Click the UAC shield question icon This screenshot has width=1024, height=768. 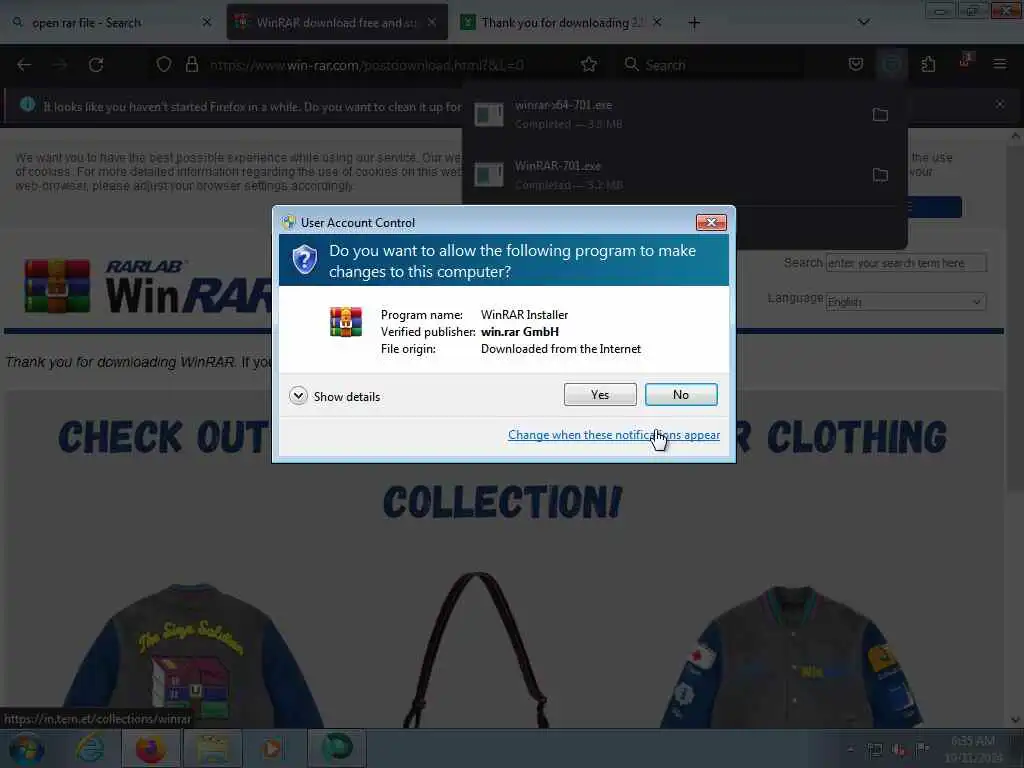pos(304,260)
